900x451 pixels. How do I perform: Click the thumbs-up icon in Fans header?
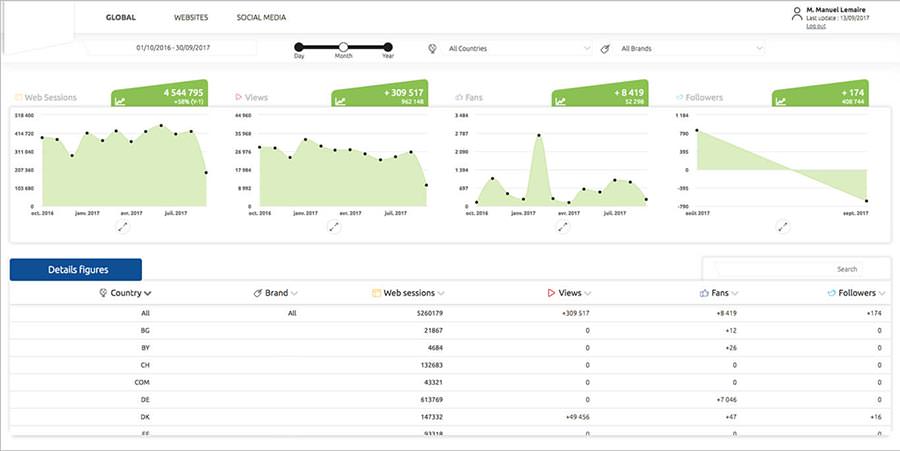pyautogui.click(x=704, y=293)
